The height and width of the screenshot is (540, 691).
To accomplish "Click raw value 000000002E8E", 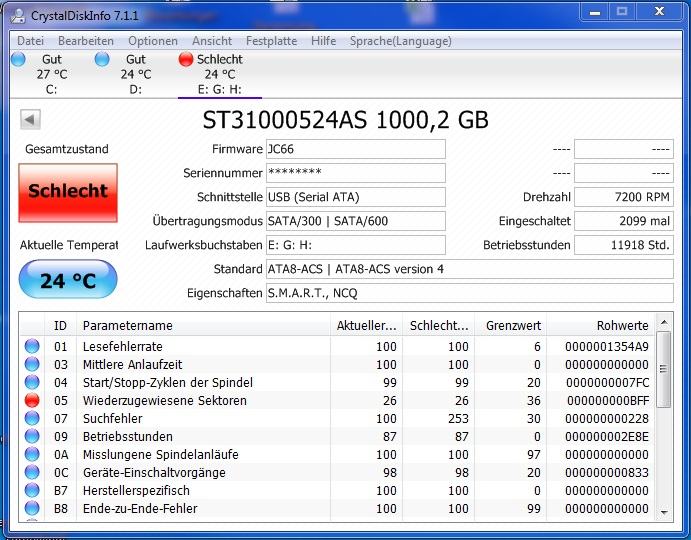I will tap(607, 436).
